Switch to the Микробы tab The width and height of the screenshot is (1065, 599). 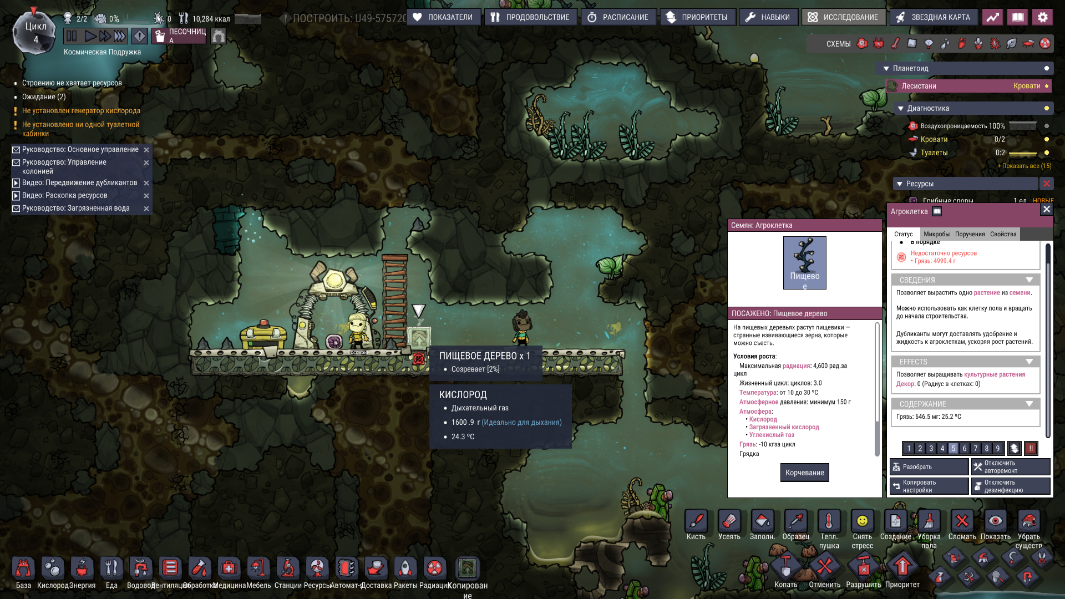(937, 234)
